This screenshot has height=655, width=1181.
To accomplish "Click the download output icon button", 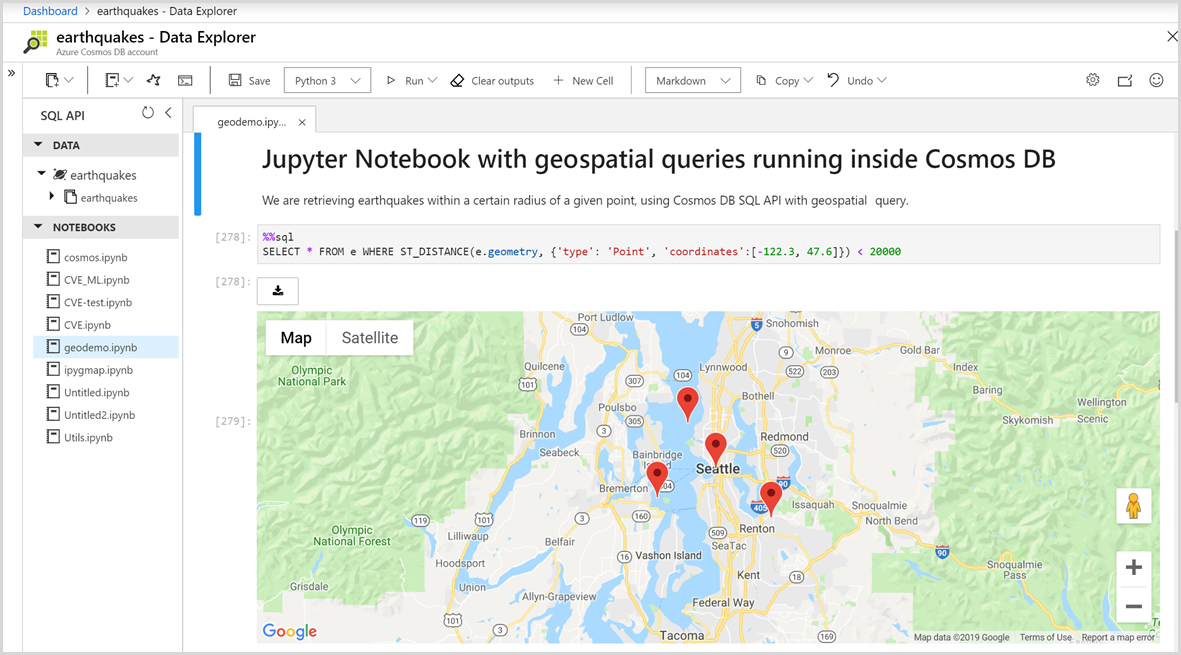I will [x=278, y=291].
